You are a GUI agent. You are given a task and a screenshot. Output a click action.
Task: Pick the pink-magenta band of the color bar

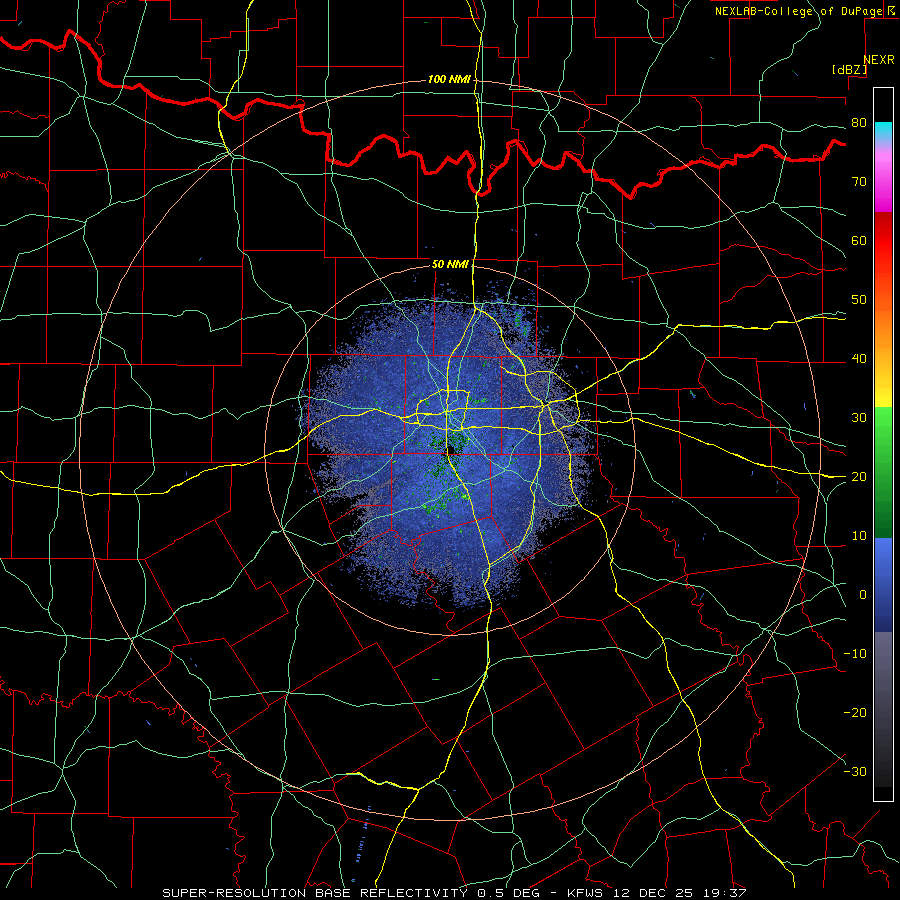(883, 178)
